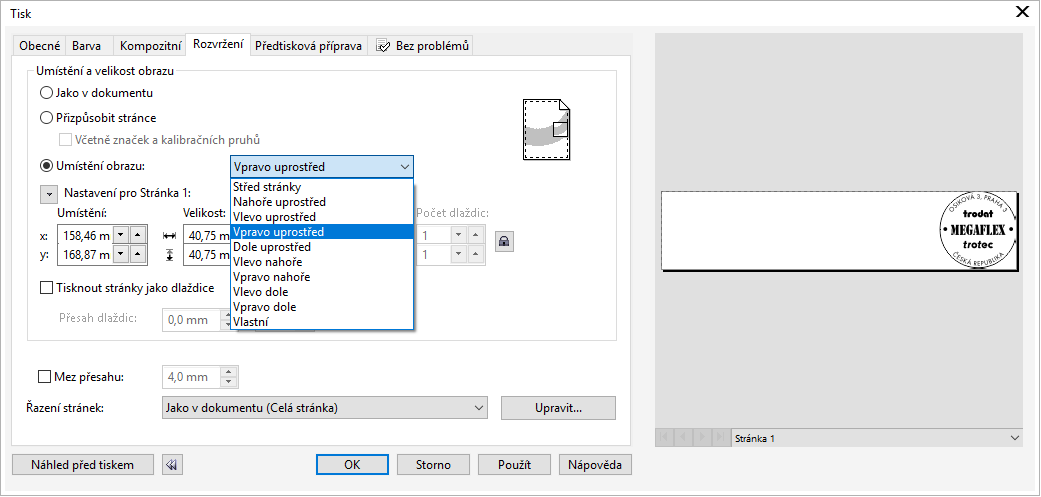Open the 'Řazení stránek' combo box

coord(323,408)
